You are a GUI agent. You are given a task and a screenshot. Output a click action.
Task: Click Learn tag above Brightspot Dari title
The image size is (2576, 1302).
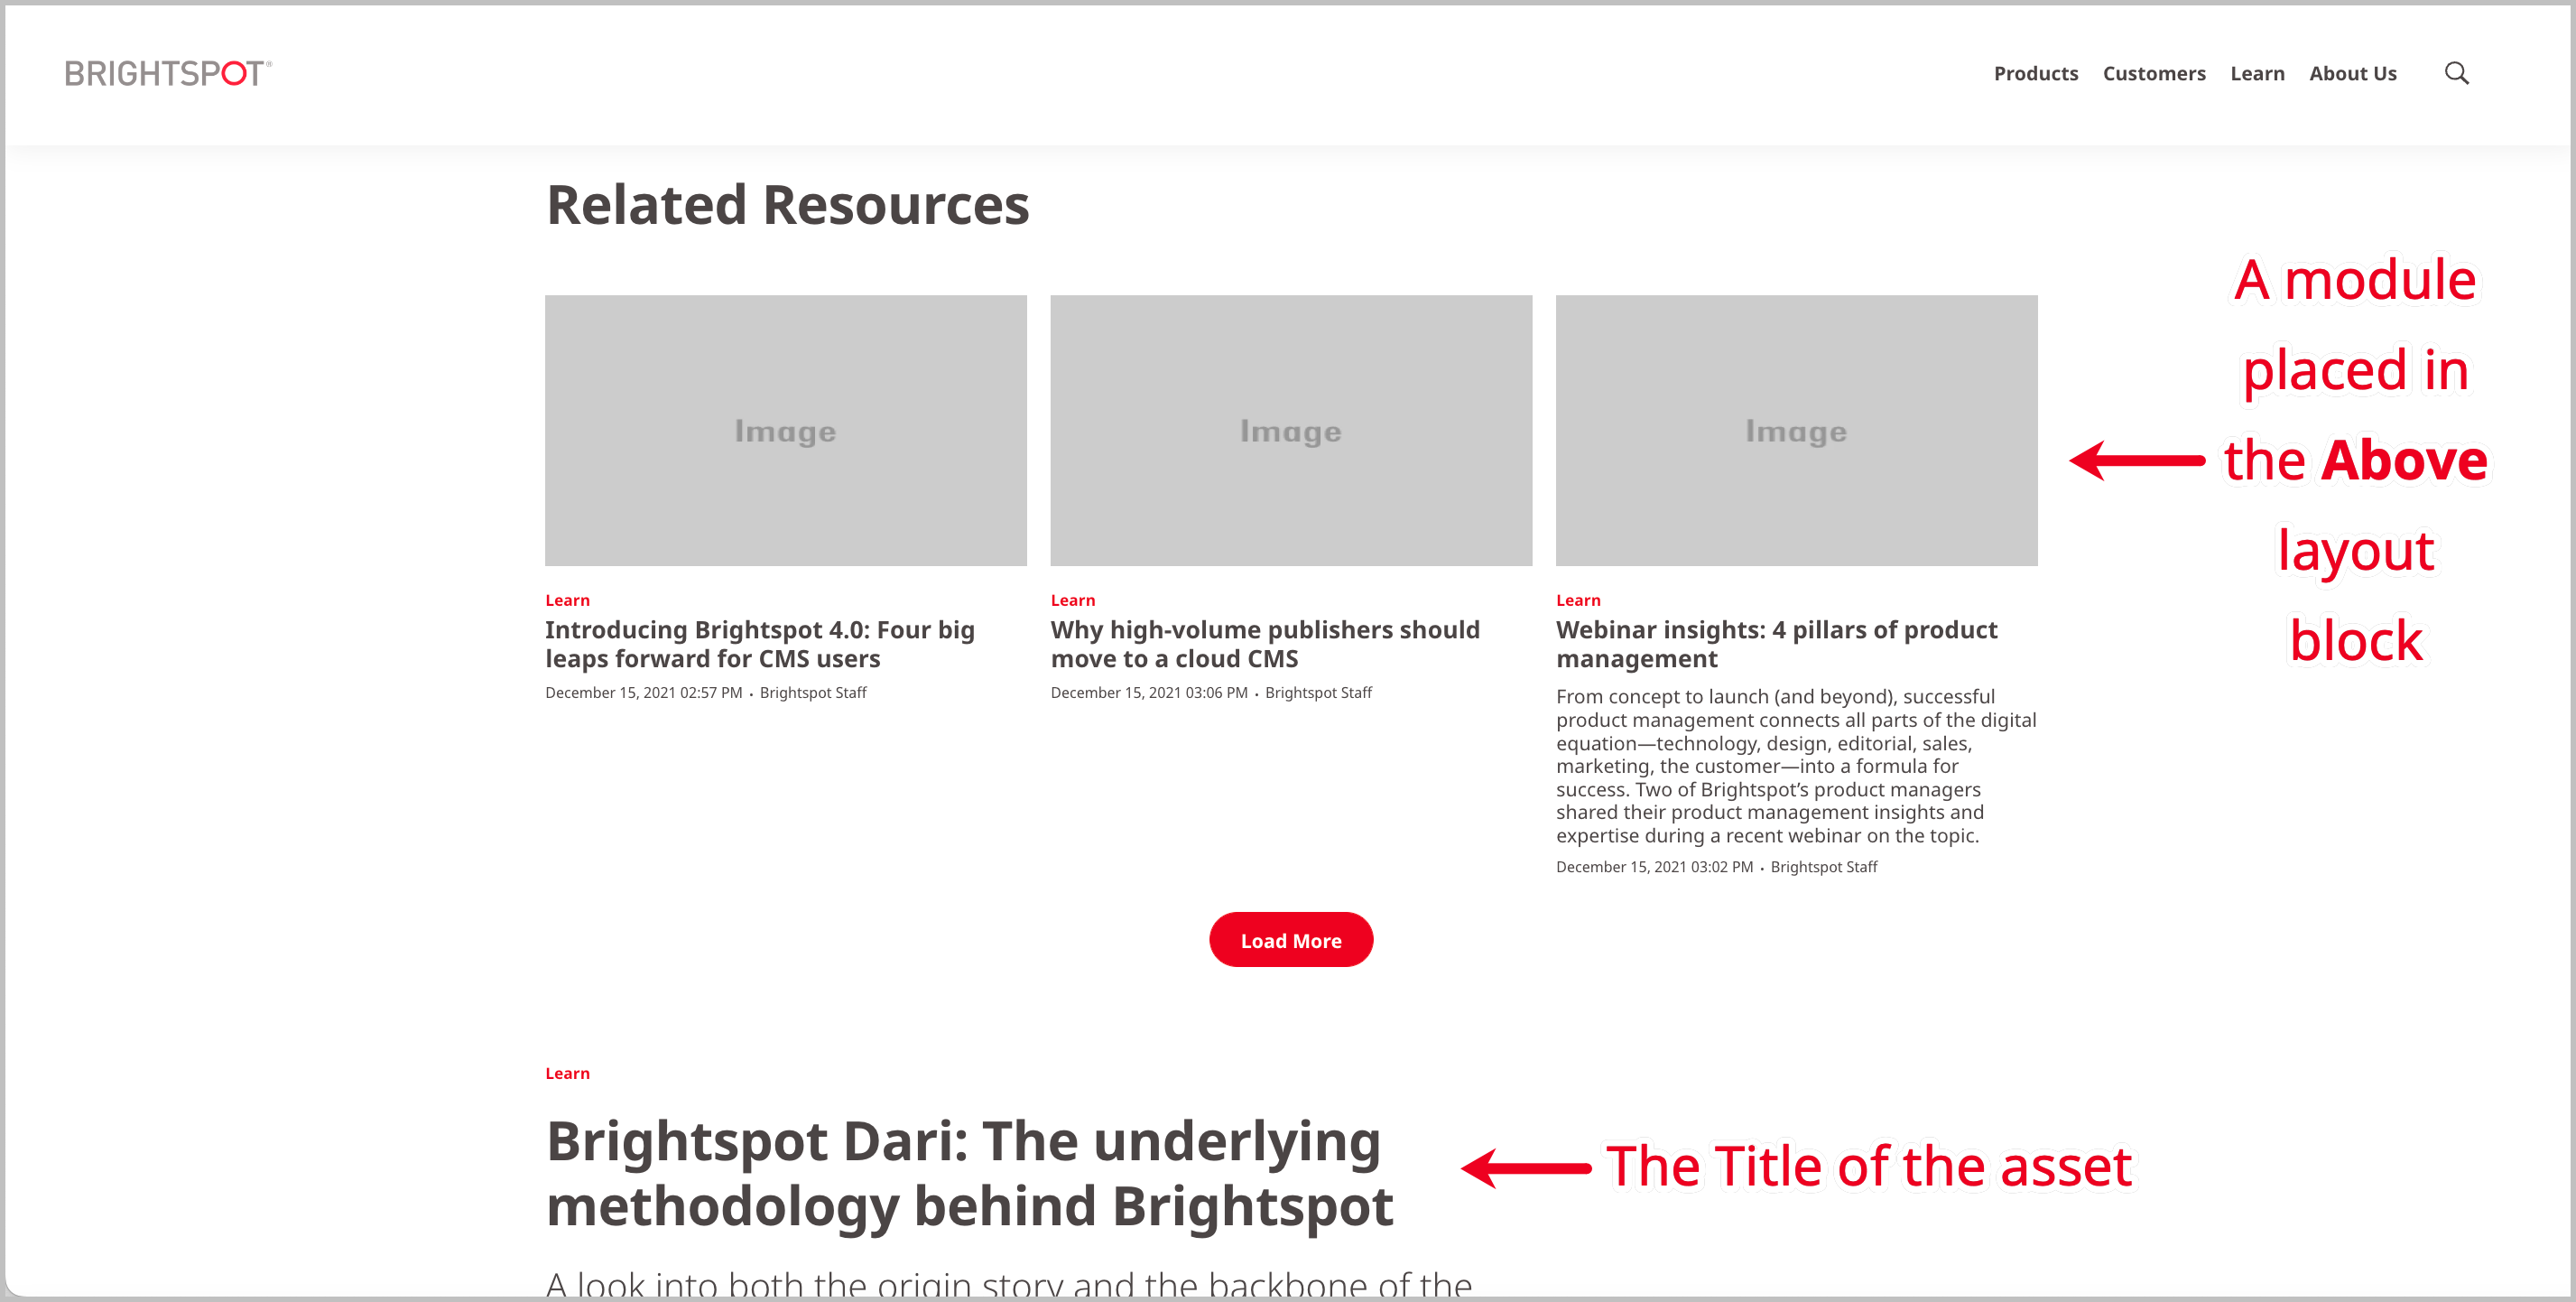coord(567,1073)
